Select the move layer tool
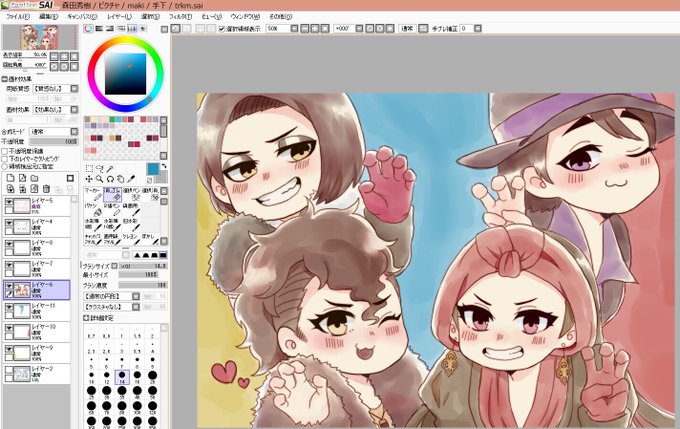The width and height of the screenshot is (680, 429). coord(89,179)
